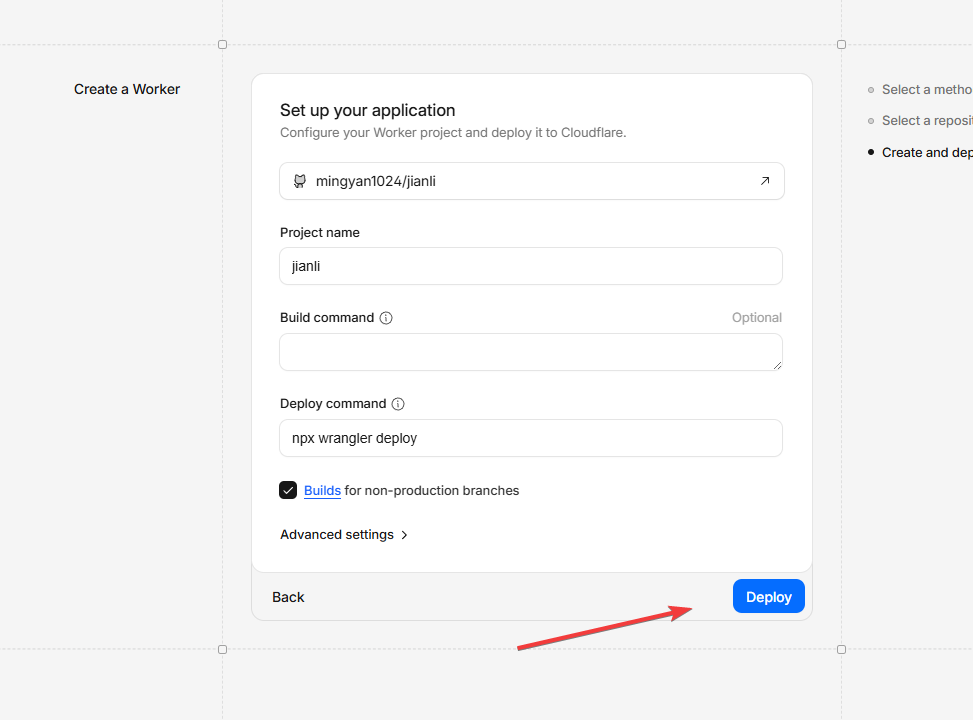
Task: Expand Advanced settings
Action: coord(344,535)
